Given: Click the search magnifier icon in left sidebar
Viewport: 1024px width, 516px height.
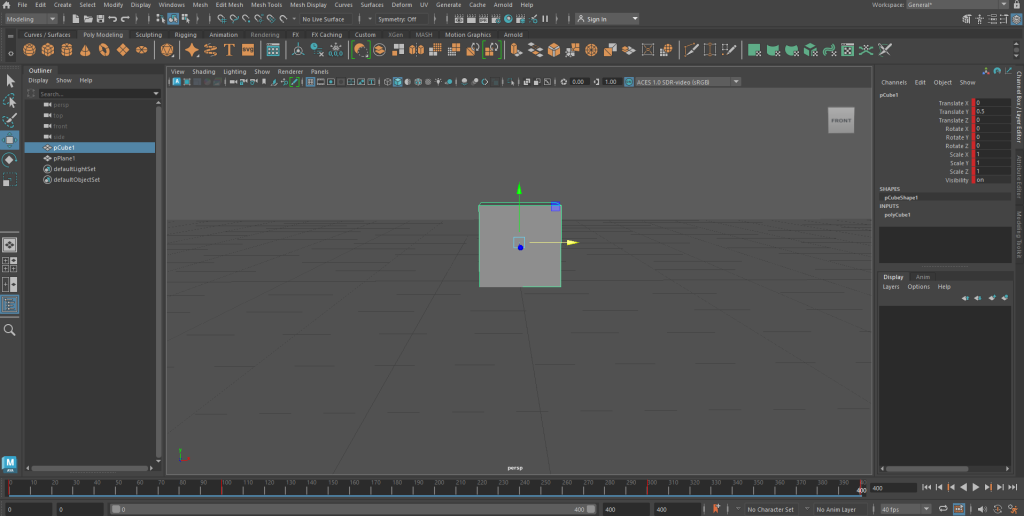Looking at the screenshot, I should click(x=10, y=330).
